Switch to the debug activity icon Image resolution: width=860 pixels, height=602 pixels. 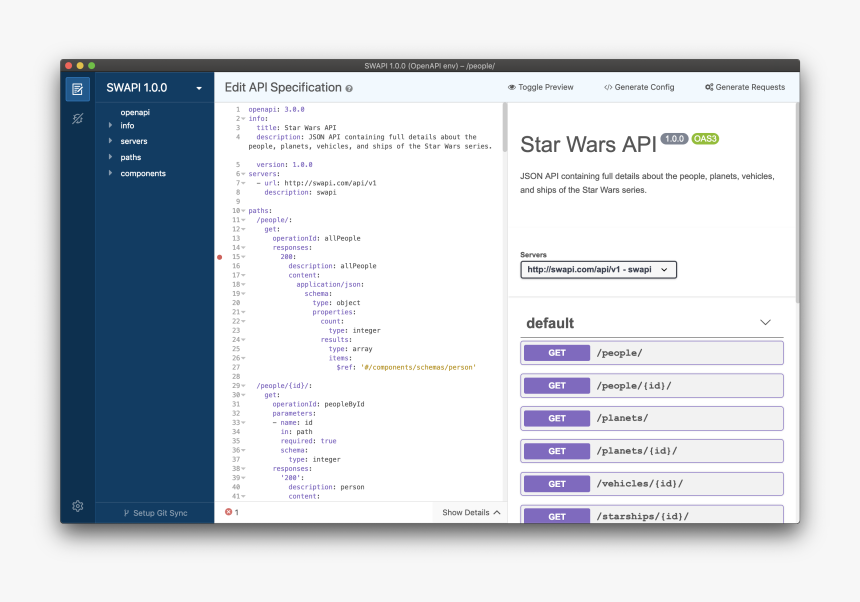(77, 118)
